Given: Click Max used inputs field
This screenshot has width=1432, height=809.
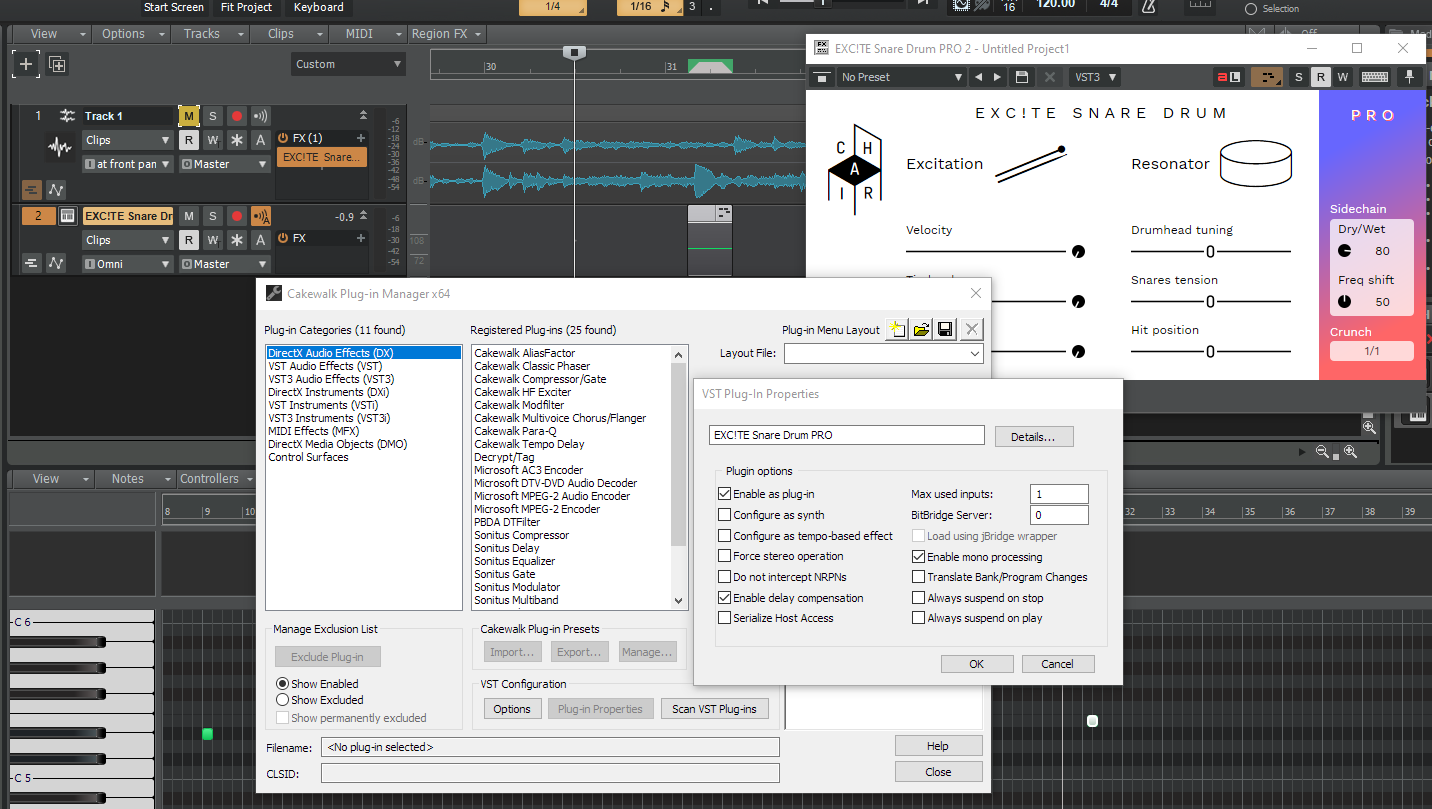Looking at the screenshot, I should click(1059, 494).
